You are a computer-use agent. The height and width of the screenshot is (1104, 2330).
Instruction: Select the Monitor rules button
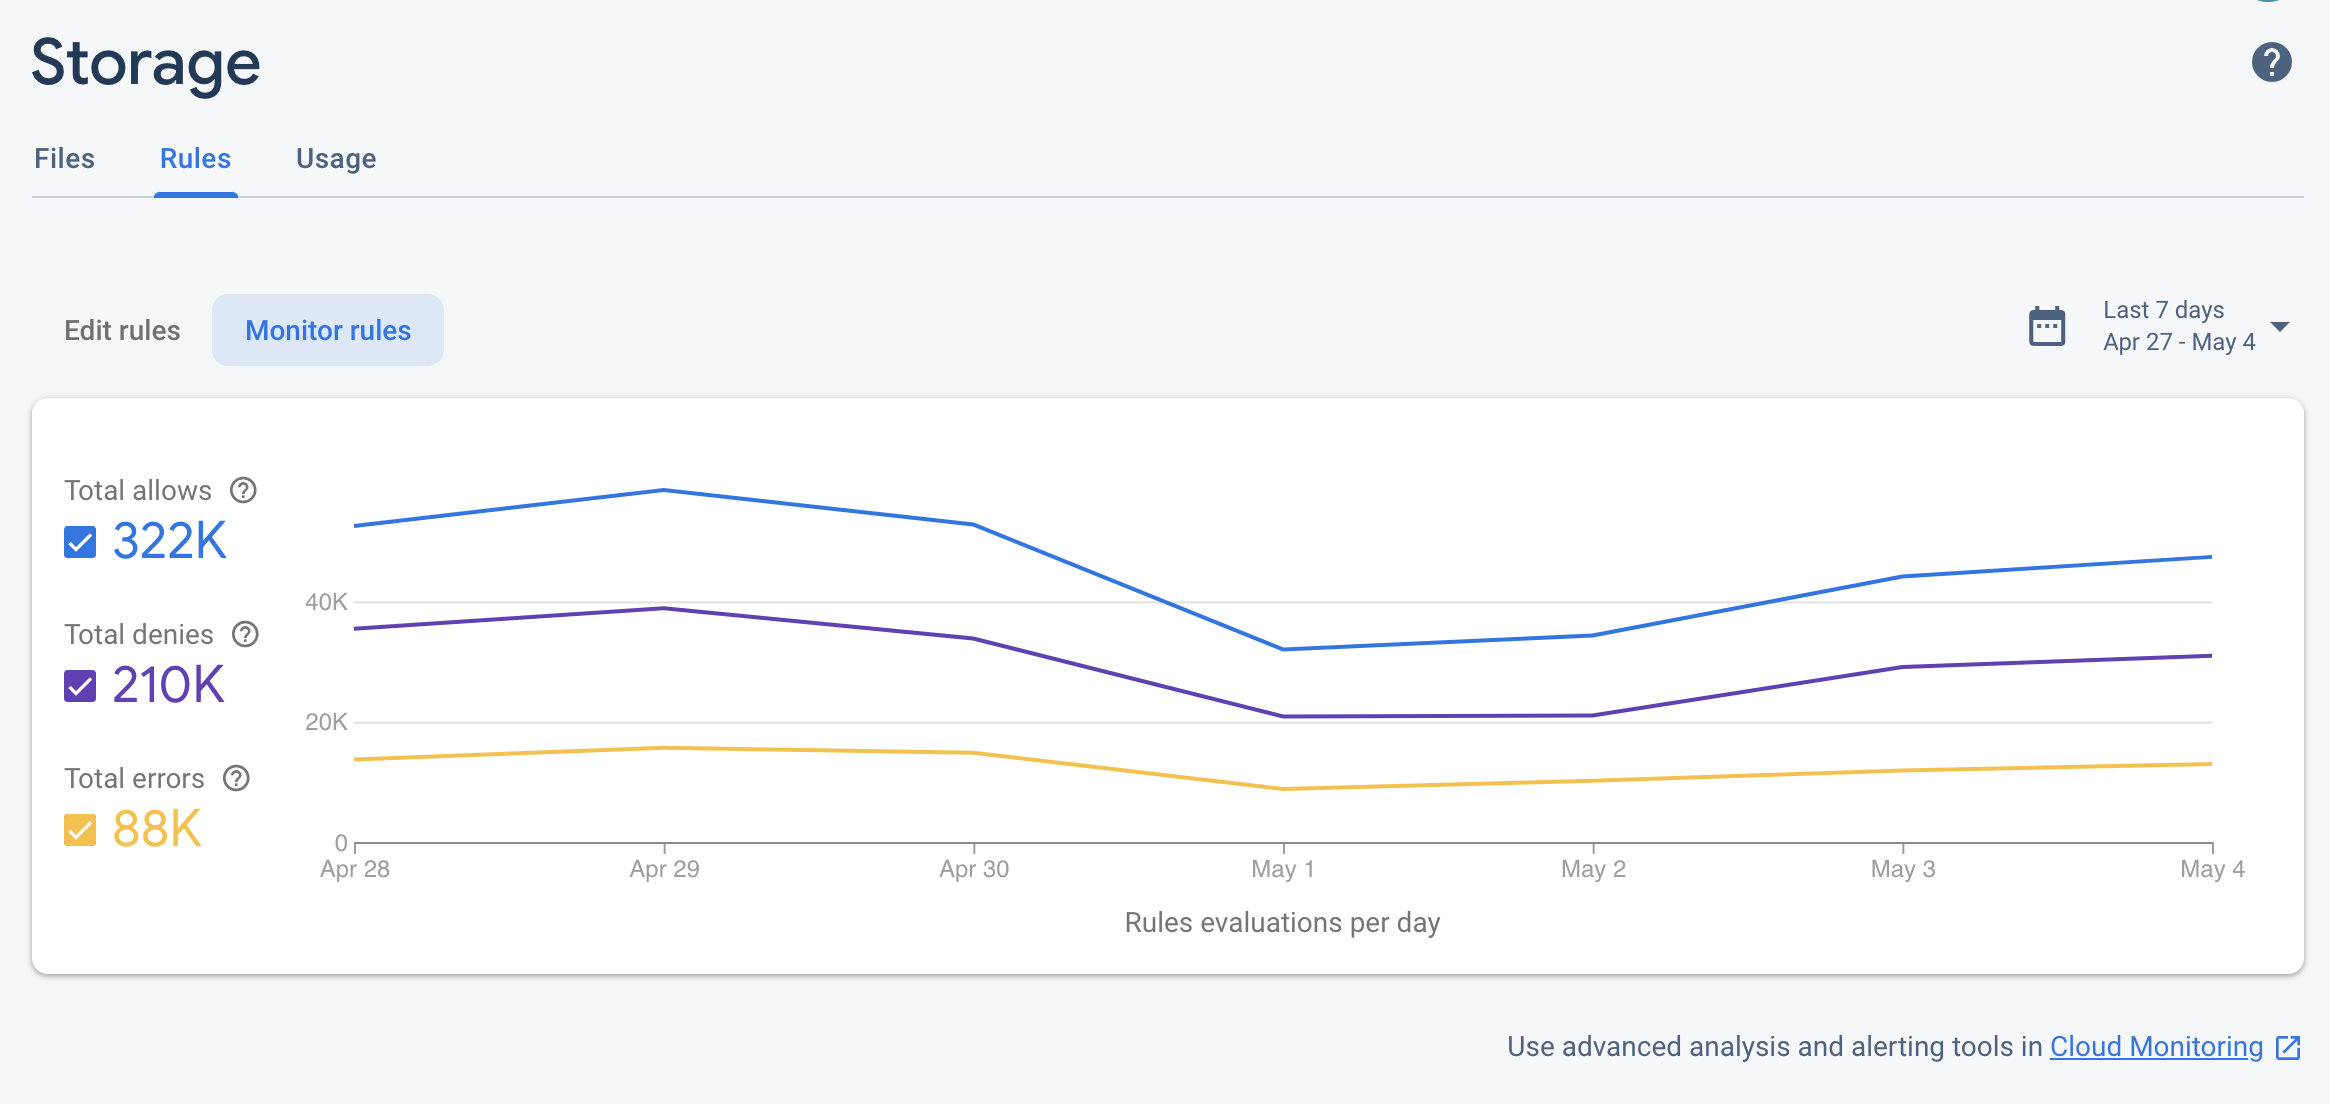click(327, 330)
